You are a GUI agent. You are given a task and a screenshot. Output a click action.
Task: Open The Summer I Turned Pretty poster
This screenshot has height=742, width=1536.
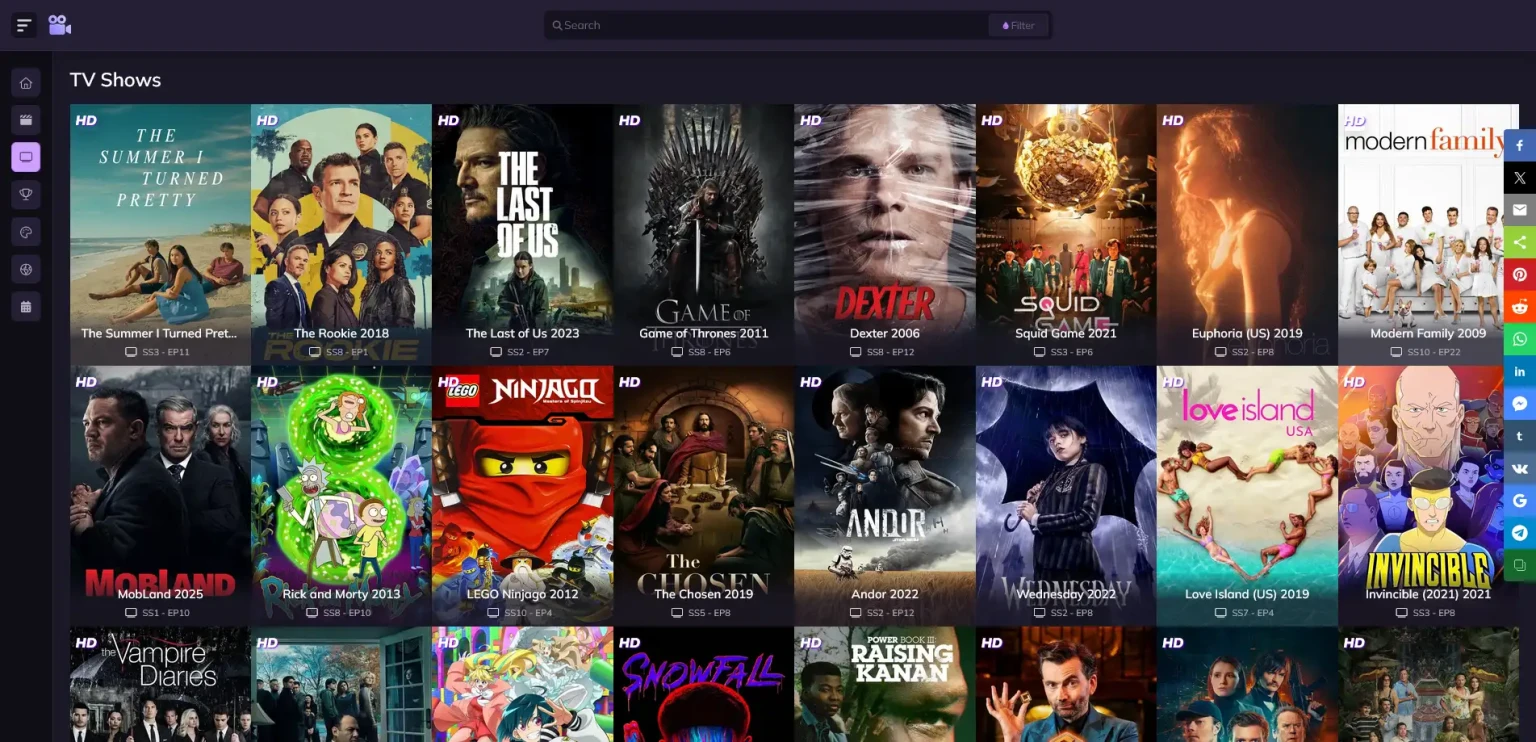coord(160,234)
